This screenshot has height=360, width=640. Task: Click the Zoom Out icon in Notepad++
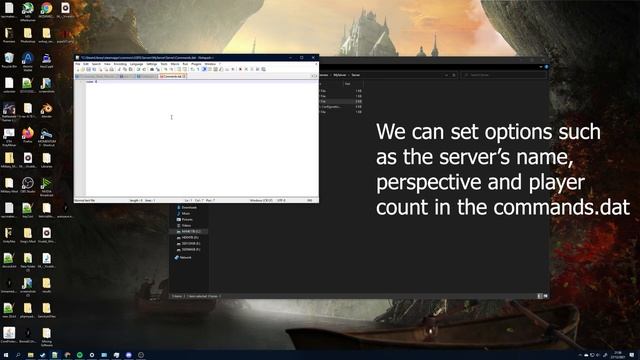171,69
